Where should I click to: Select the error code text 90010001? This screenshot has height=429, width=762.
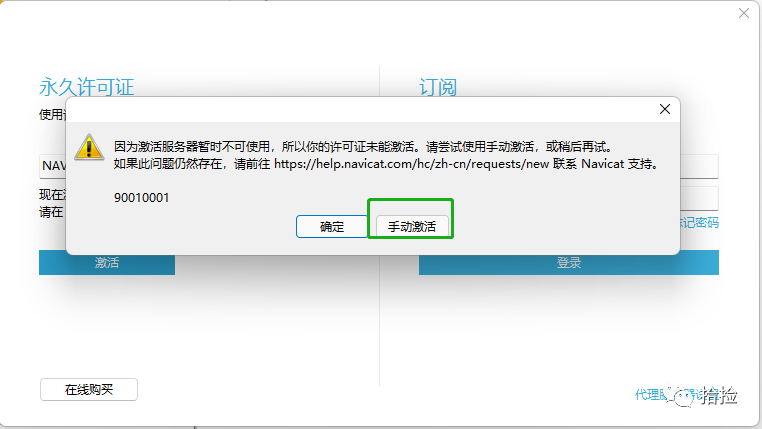[141, 198]
